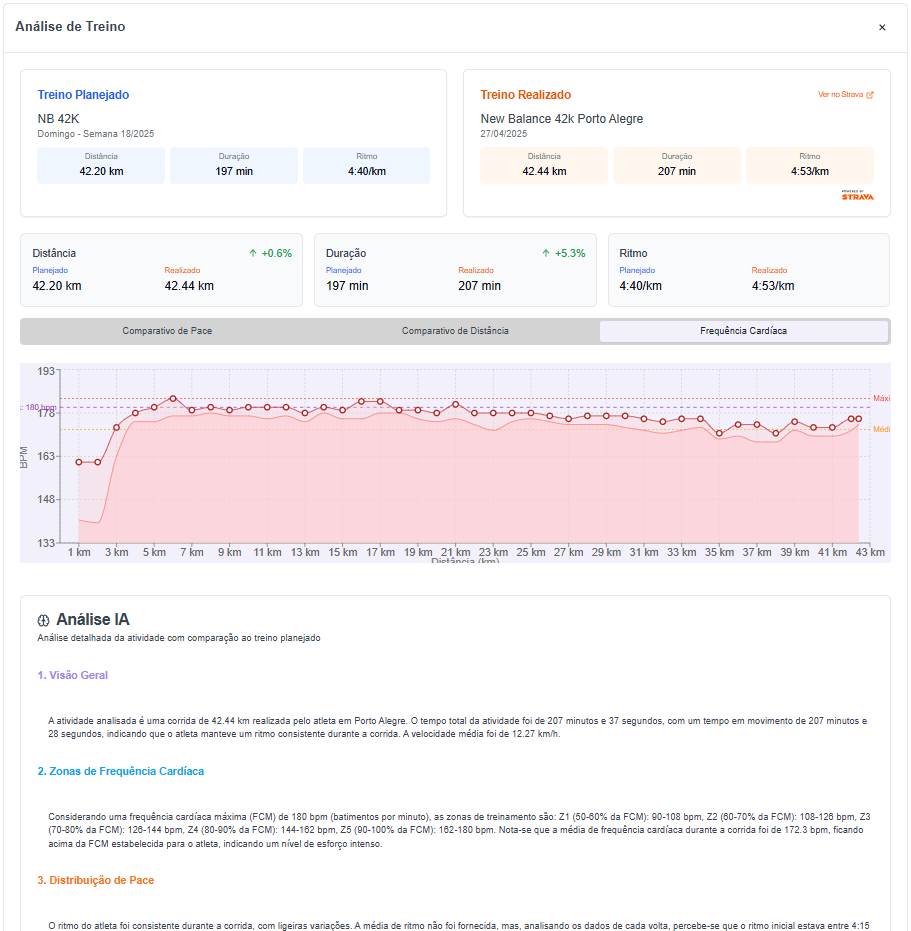Click the last heart rate point at chart end
911x931 pixels.
coord(859,419)
